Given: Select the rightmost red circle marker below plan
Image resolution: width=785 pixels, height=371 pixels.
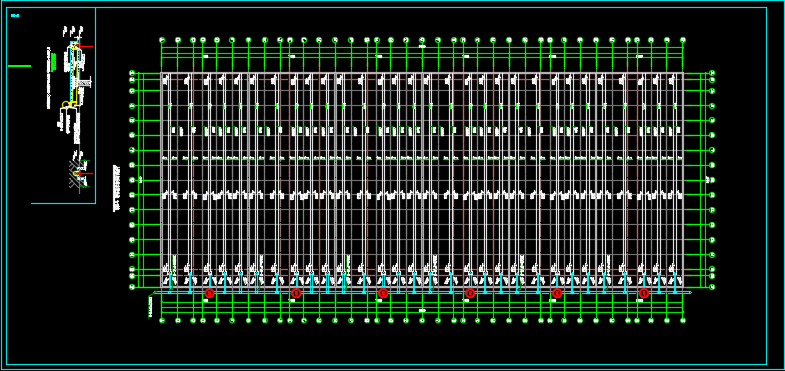Looking at the screenshot, I should [644, 293].
